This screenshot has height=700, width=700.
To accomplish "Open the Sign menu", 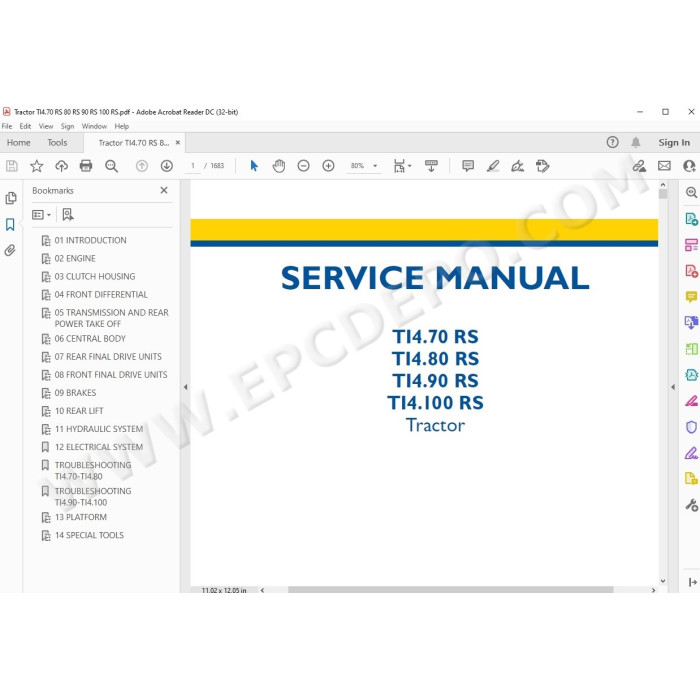I will pyautogui.click(x=67, y=126).
